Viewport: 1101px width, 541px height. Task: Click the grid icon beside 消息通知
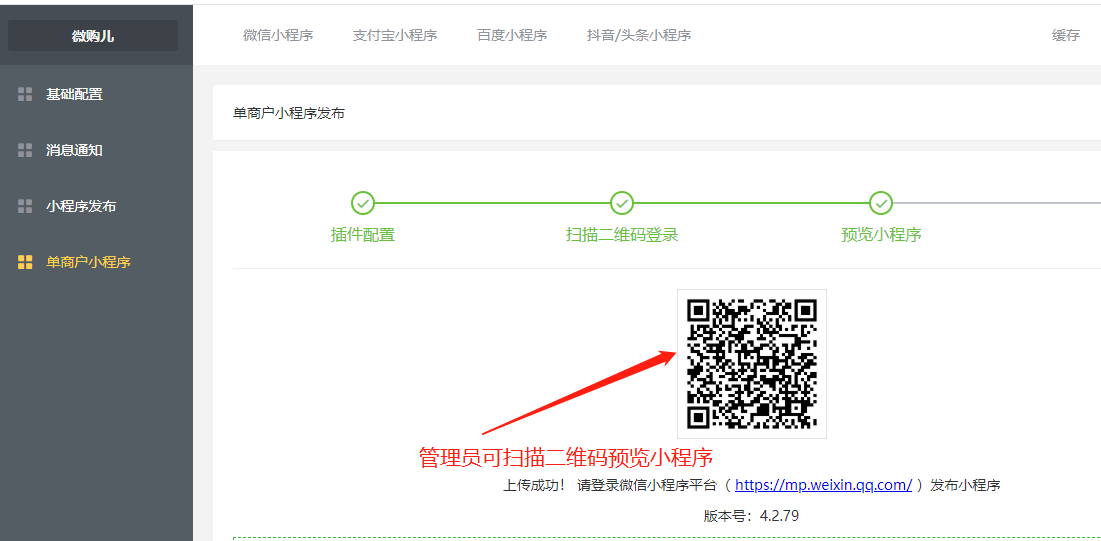(x=25, y=150)
